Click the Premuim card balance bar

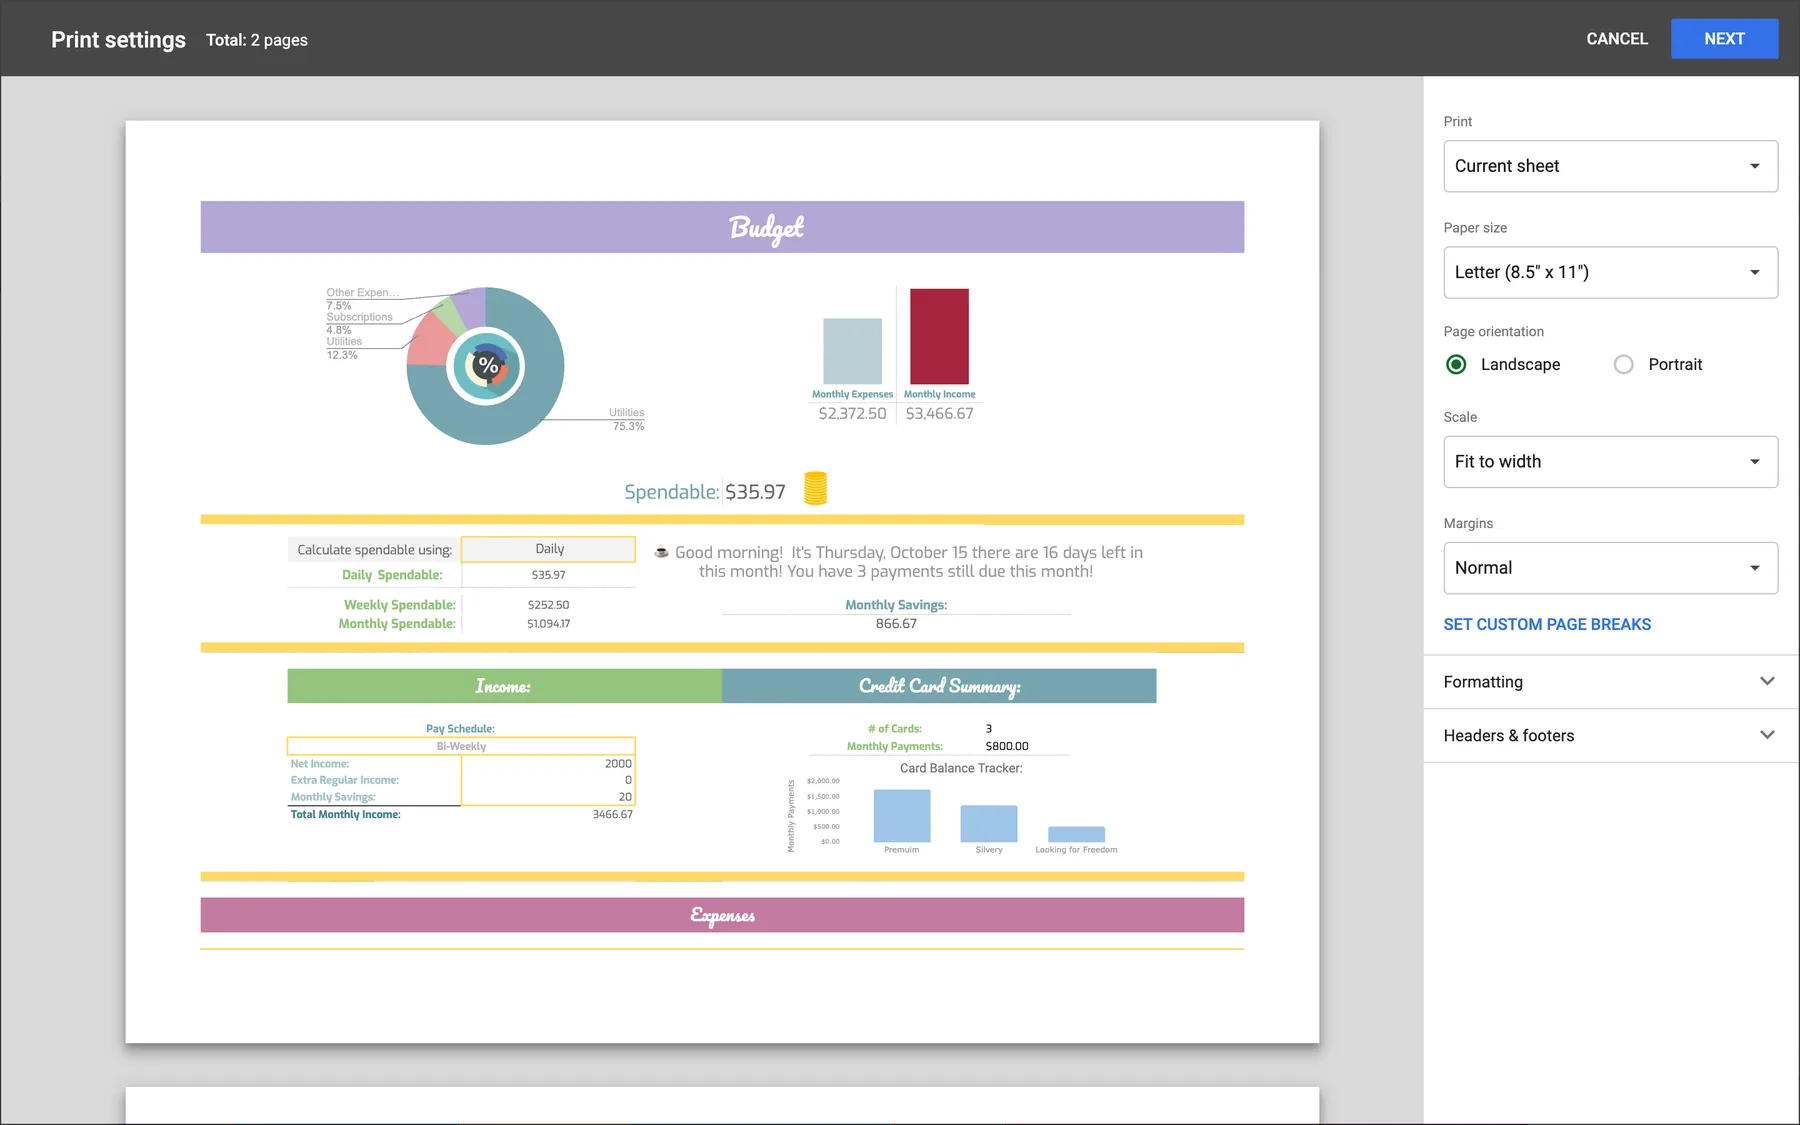point(902,816)
